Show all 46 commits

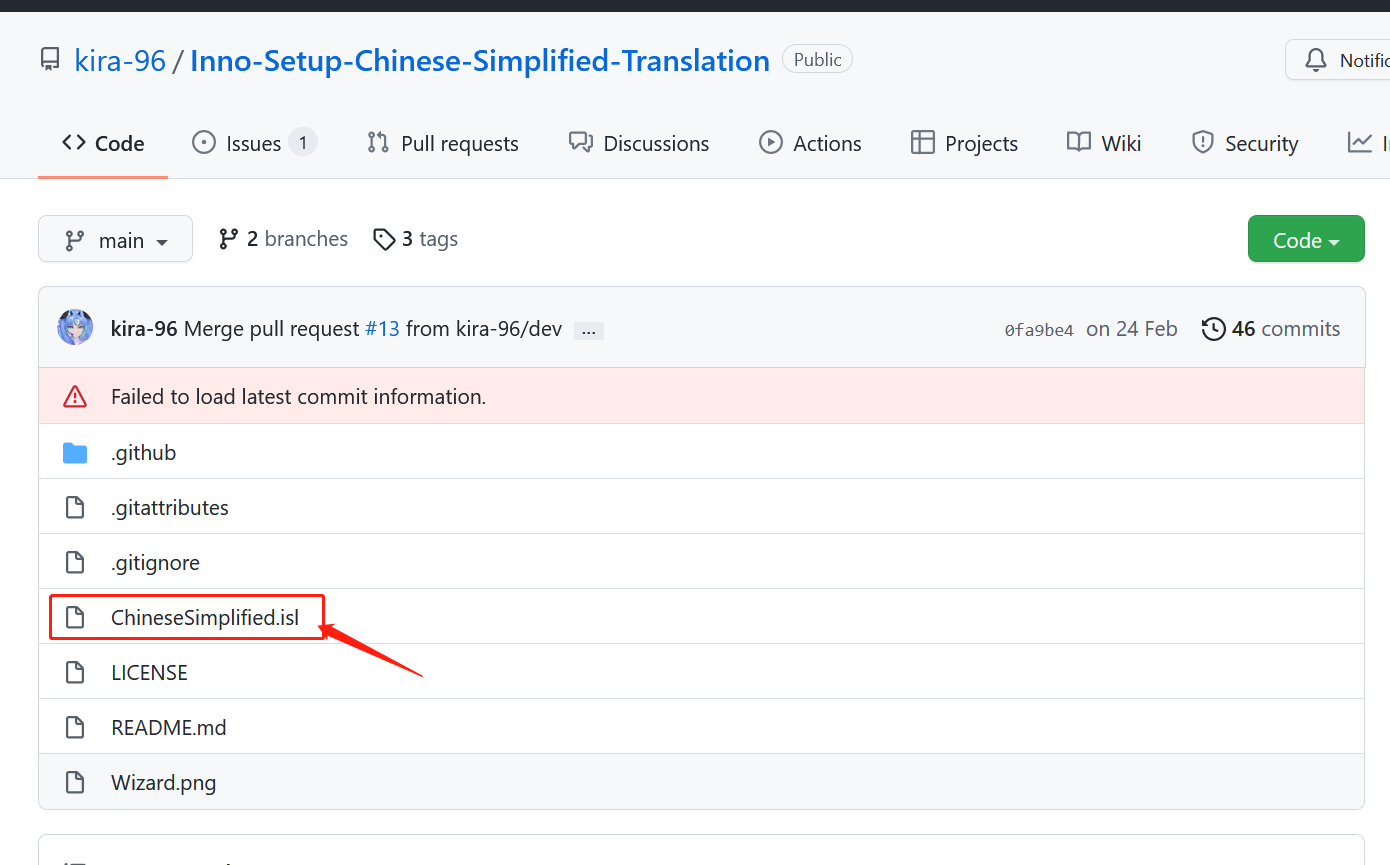[x=1286, y=328]
